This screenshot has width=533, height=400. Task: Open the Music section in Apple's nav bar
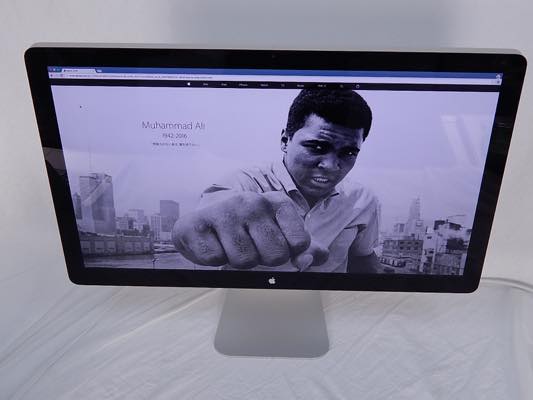click(x=300, y=86)
